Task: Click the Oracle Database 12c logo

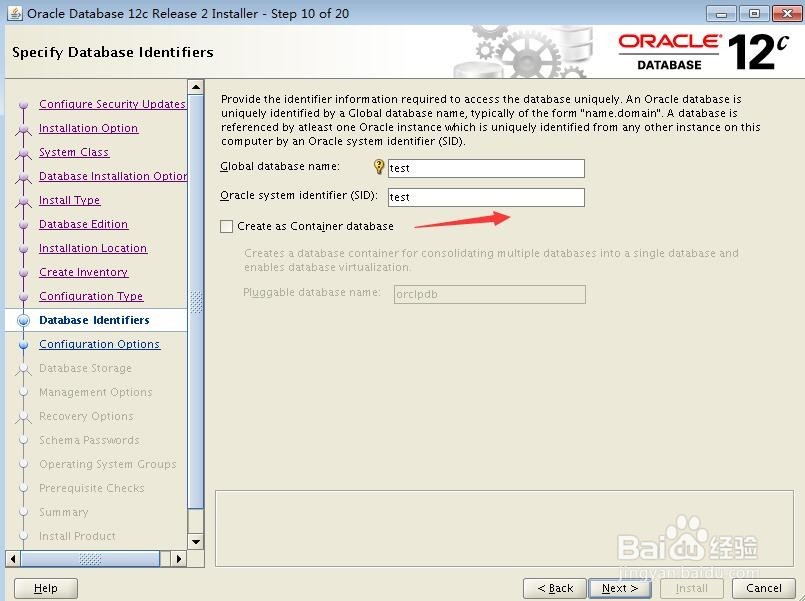Action: coord(703,52)
